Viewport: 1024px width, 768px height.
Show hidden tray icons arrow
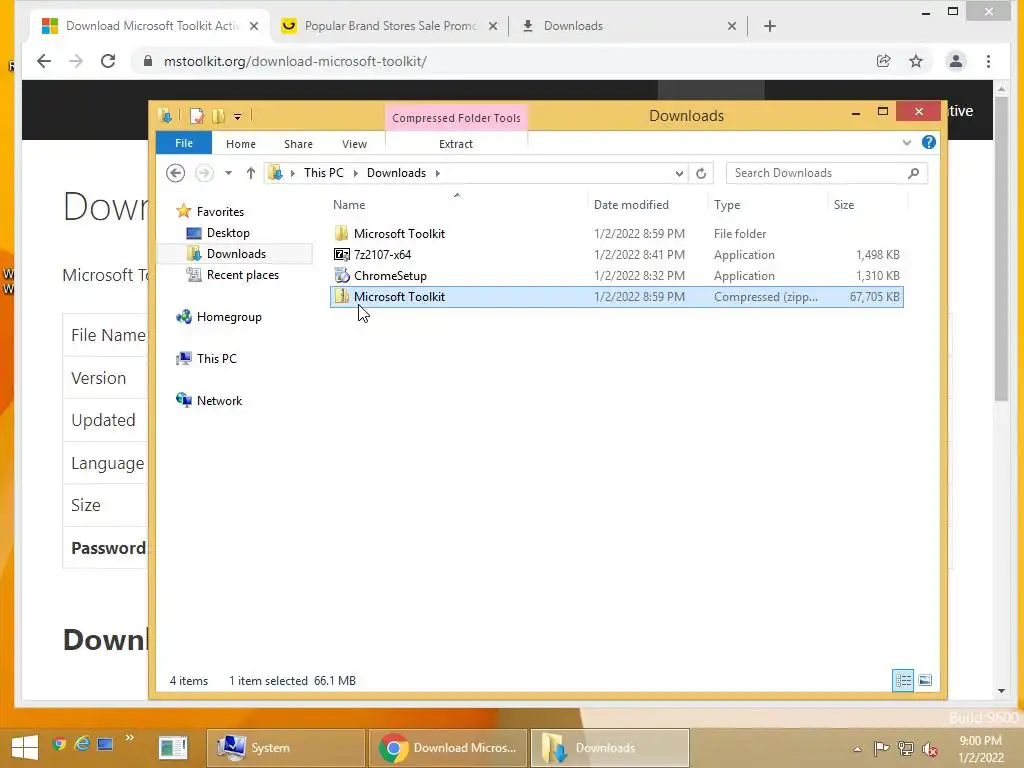[857, 749]
